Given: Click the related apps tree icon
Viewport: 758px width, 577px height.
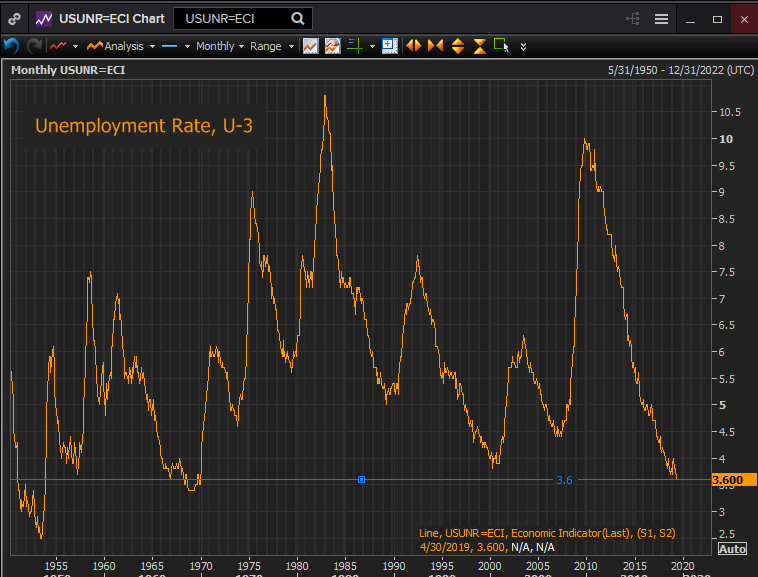Looking at the screenshot, I should click(x=633, y=19).
